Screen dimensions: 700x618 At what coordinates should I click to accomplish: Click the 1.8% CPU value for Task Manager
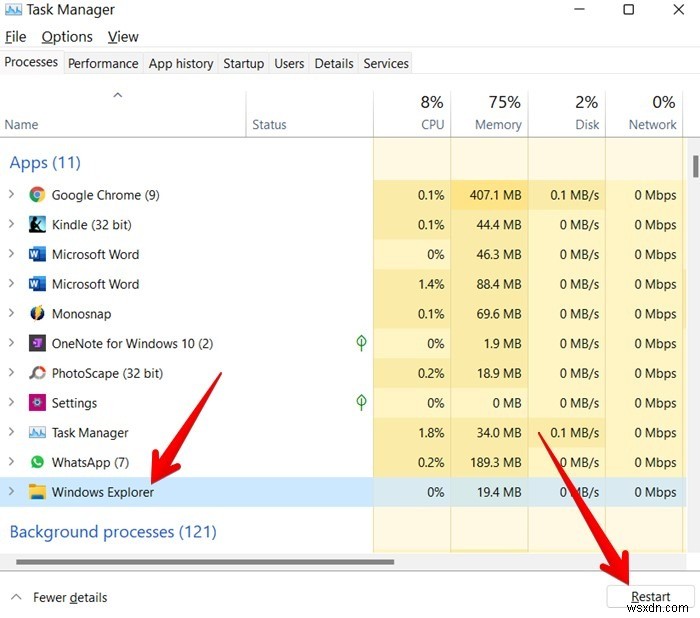point(431,433)
